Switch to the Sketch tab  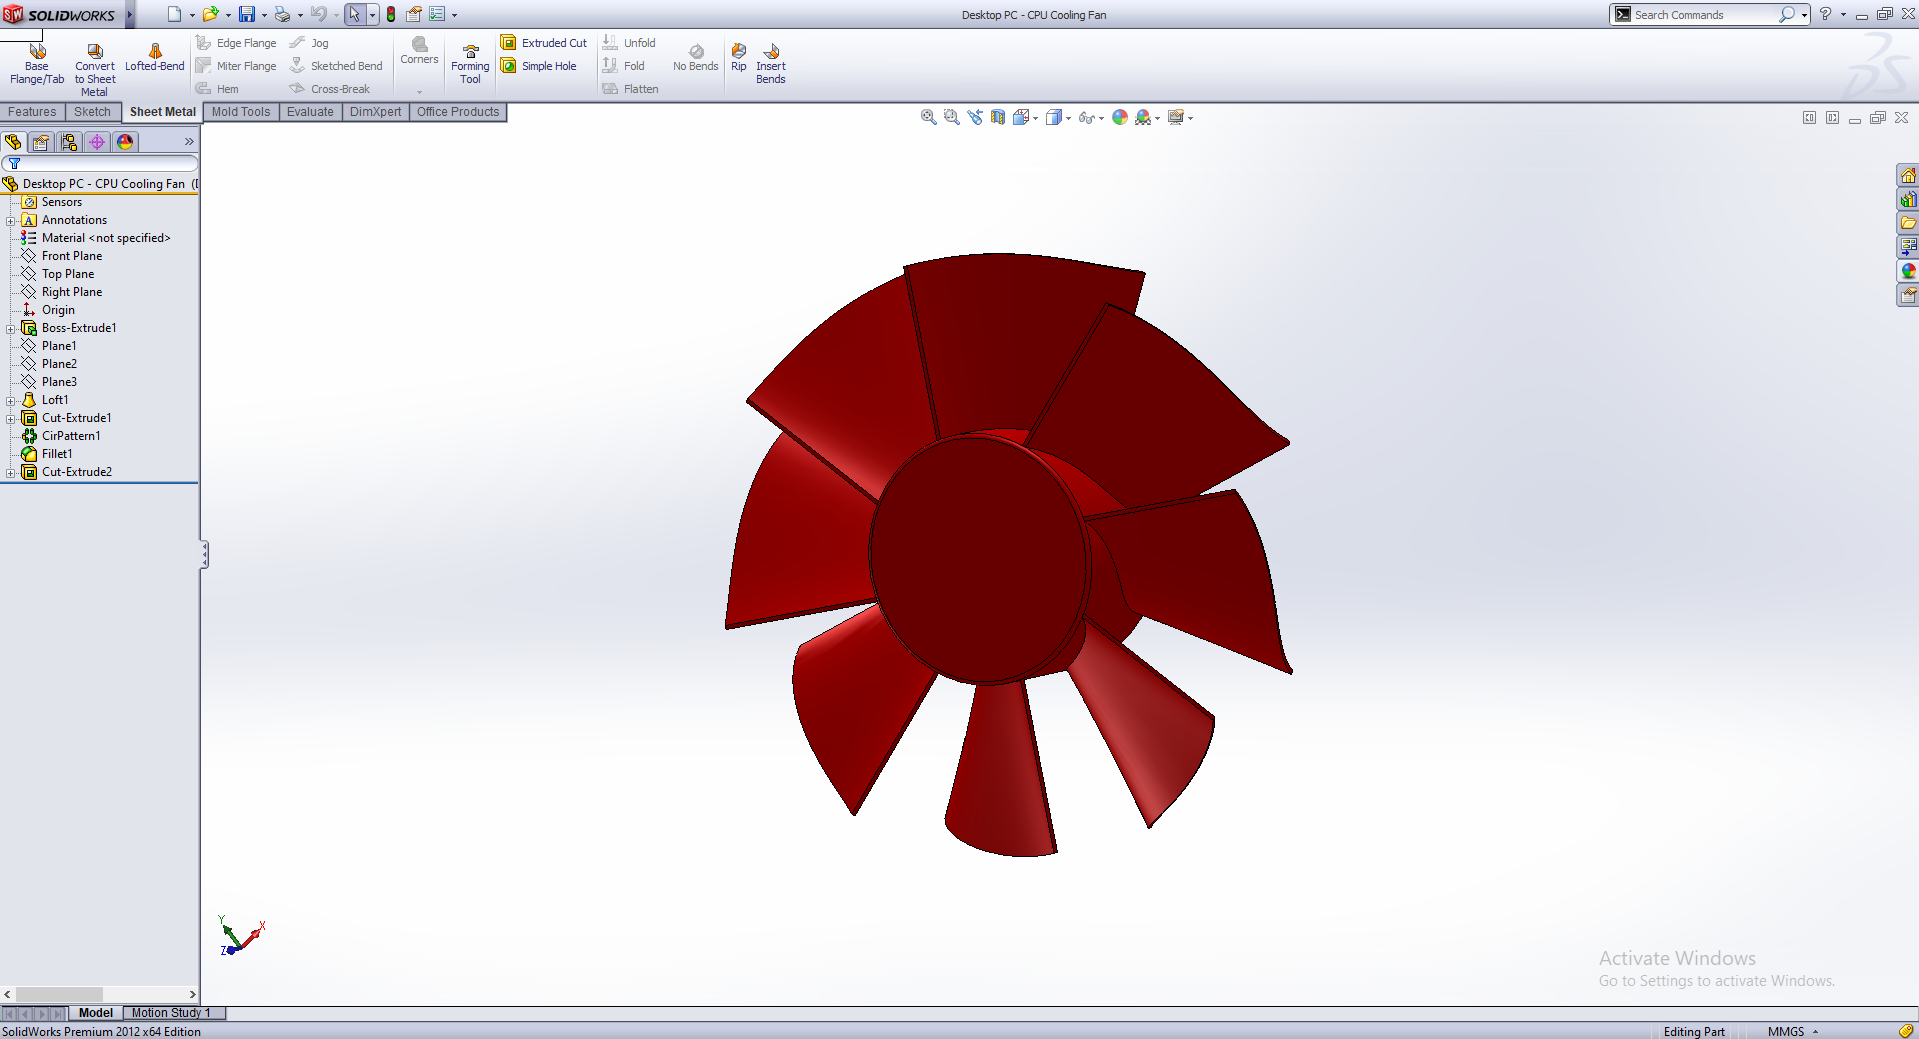point(92,112)
